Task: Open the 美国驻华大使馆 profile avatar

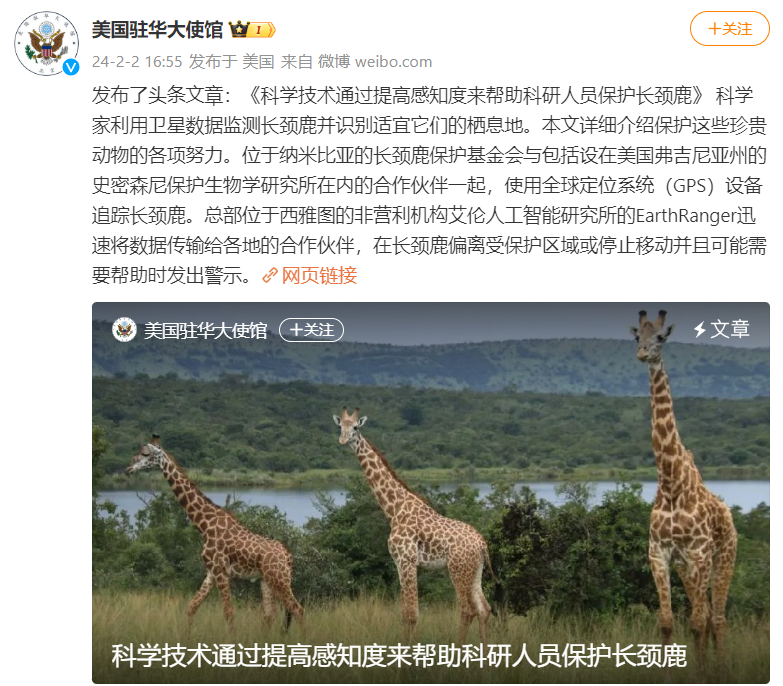Action: click(x=46, y=43)
